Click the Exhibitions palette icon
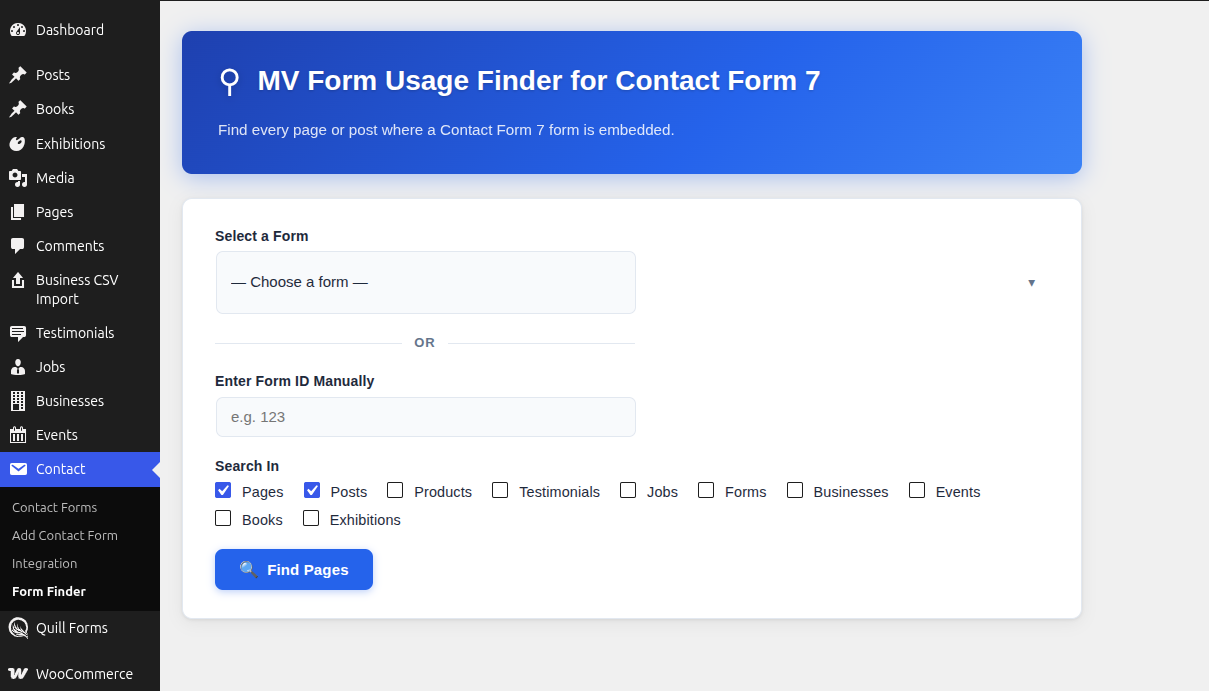The image size is (1209, 691). tap(18, 144)
